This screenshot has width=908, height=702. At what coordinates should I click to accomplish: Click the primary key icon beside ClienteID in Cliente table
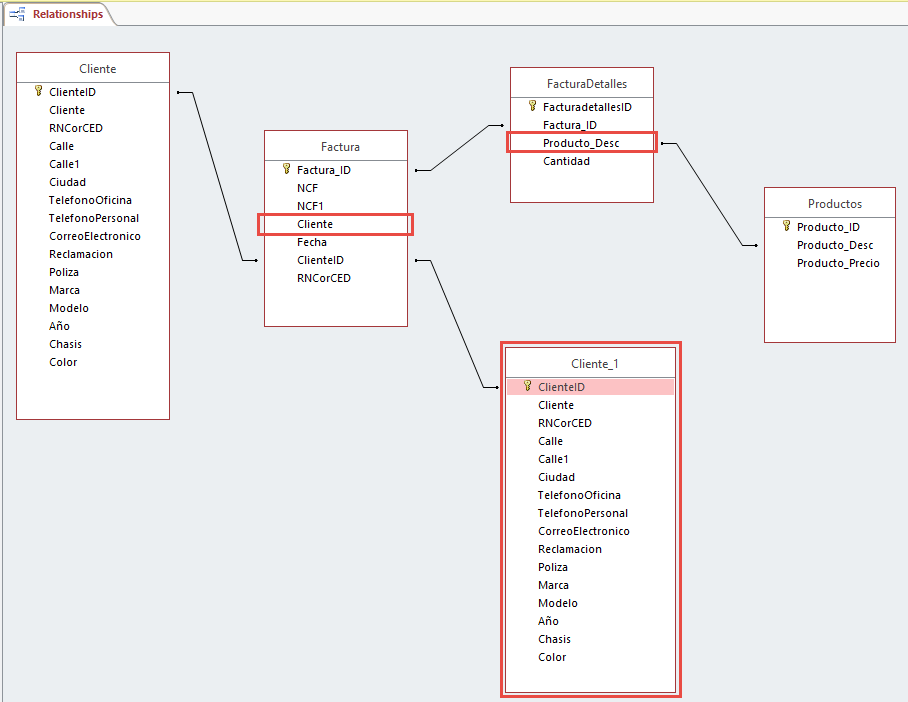click(39, 91)
